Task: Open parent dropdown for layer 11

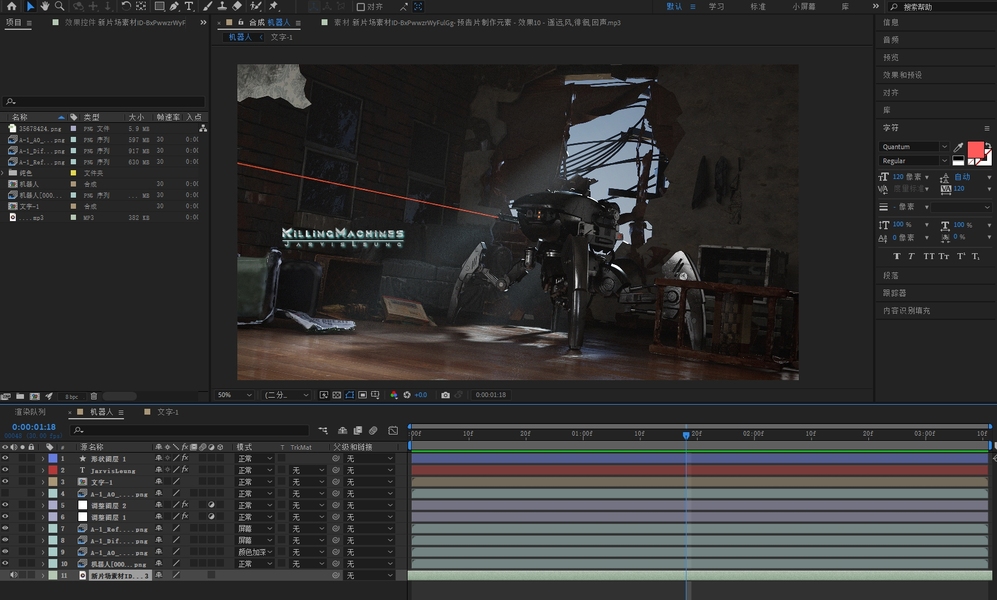Action: (x=369, y=575)
